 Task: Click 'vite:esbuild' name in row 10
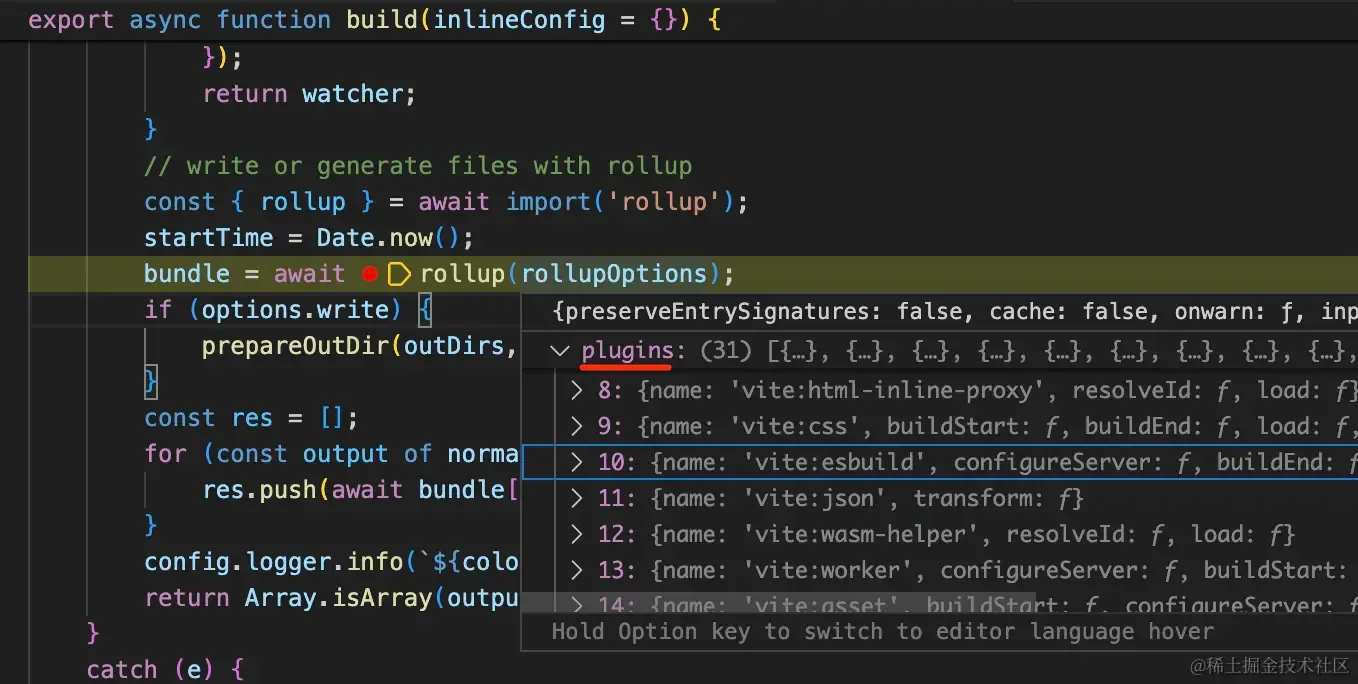click(834, 462)
